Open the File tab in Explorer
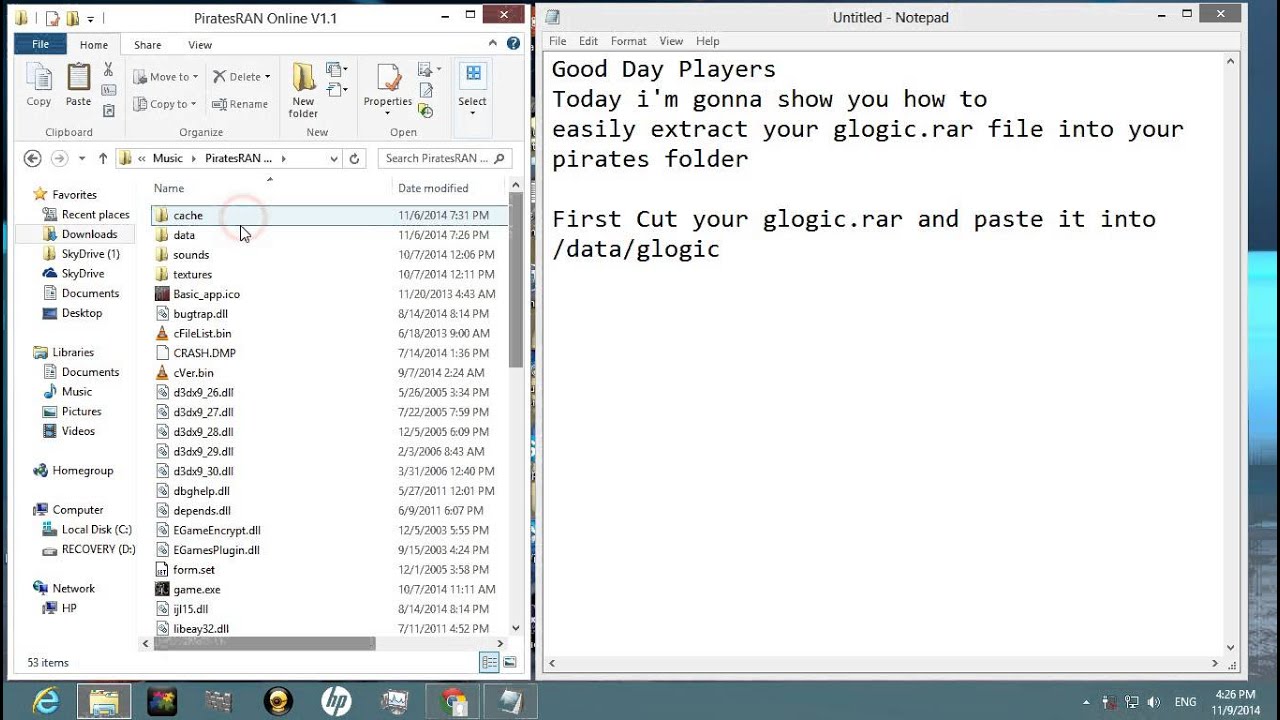Image resolution: width=1280 pixels, height=720 pixels. [x=40, y=44]
